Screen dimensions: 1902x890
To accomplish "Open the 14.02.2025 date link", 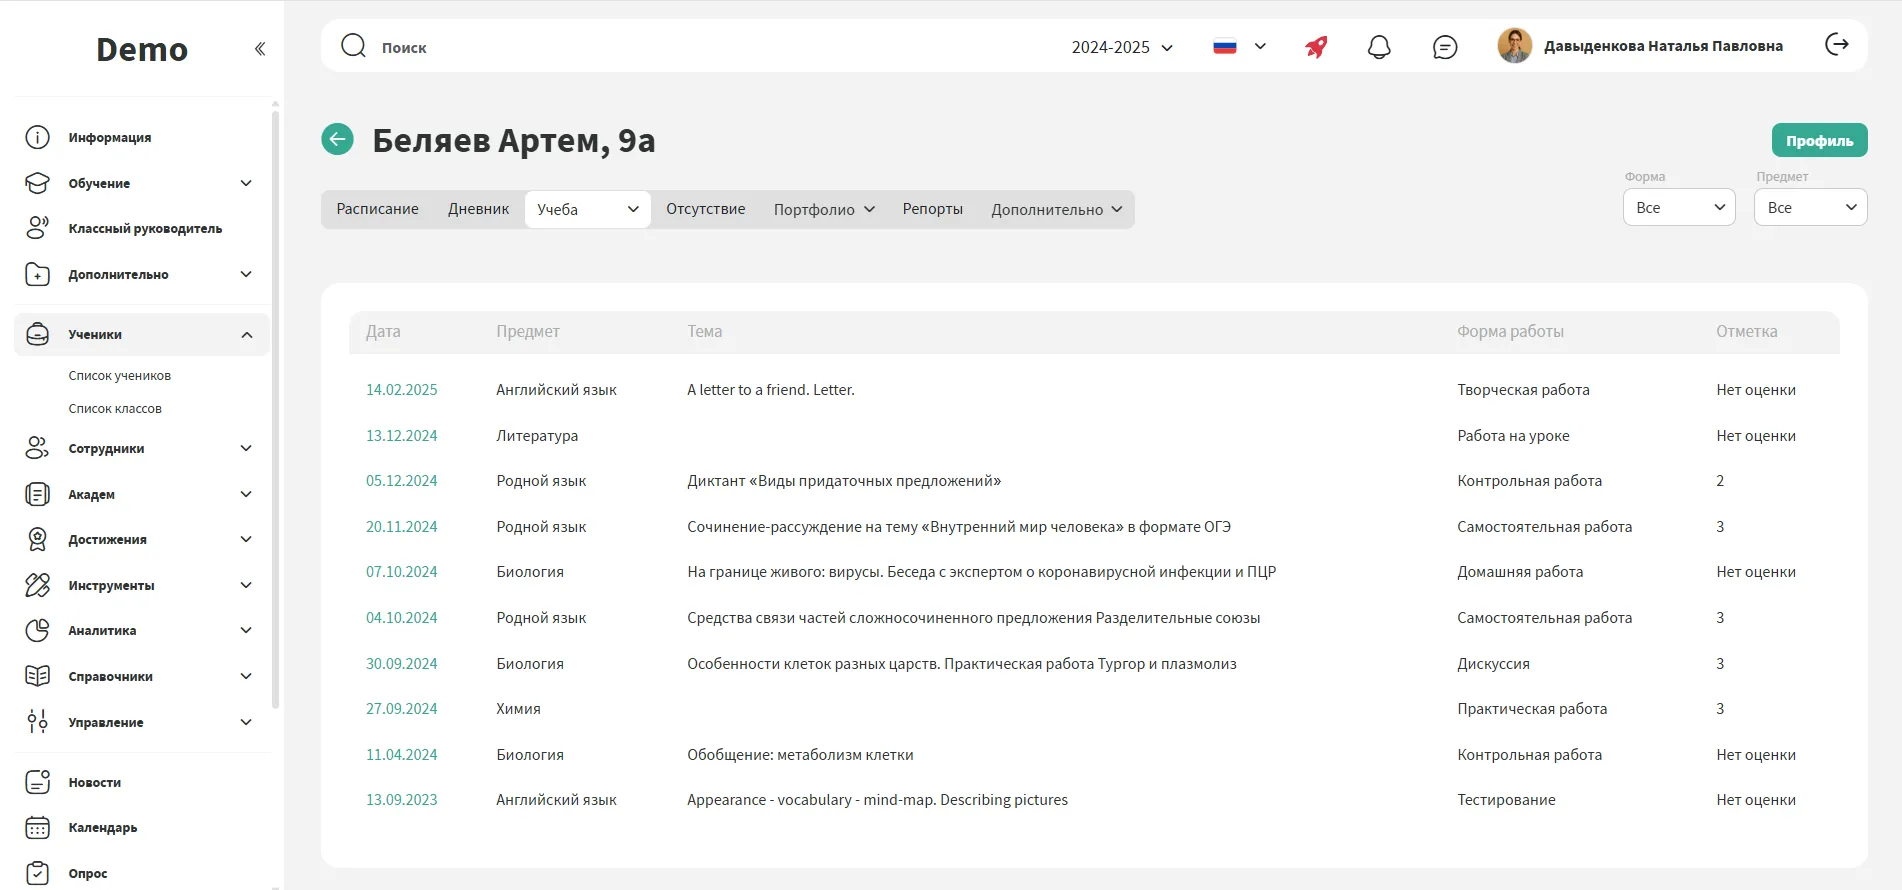I will [401, 390].
